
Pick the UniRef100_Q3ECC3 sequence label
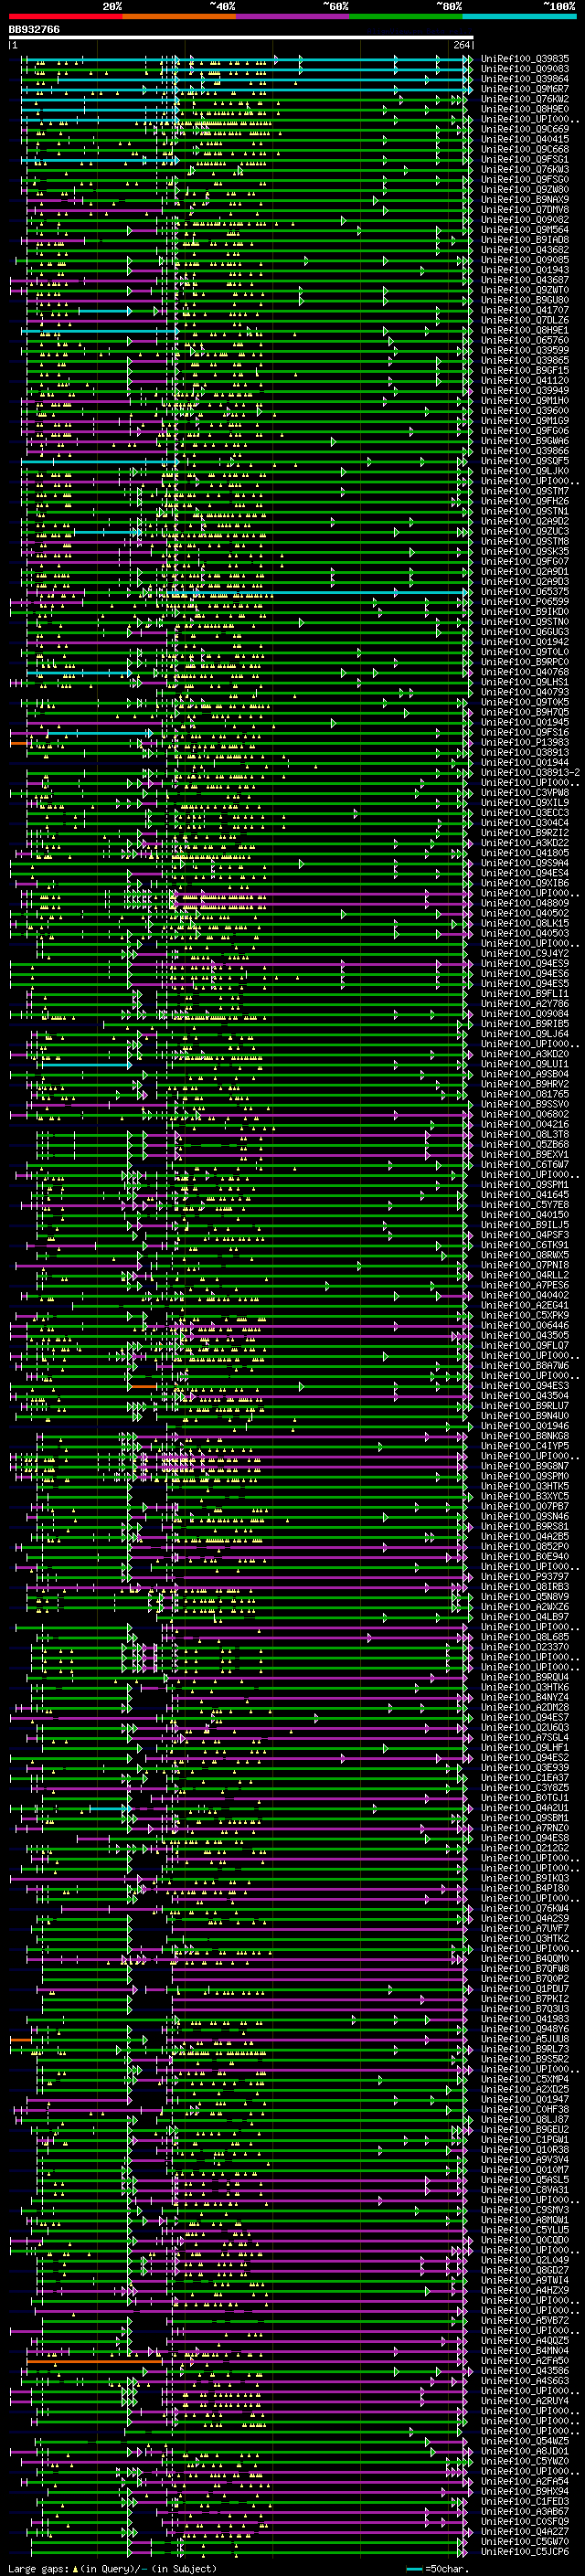[x=525, y=812]
